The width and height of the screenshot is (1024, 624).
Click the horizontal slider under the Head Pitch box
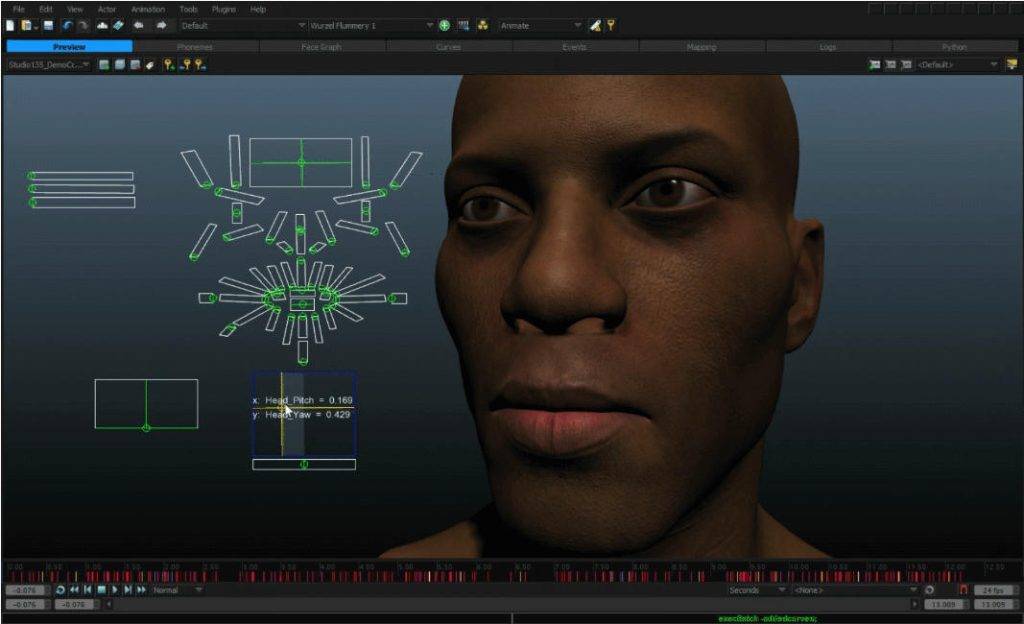[304, 464]
